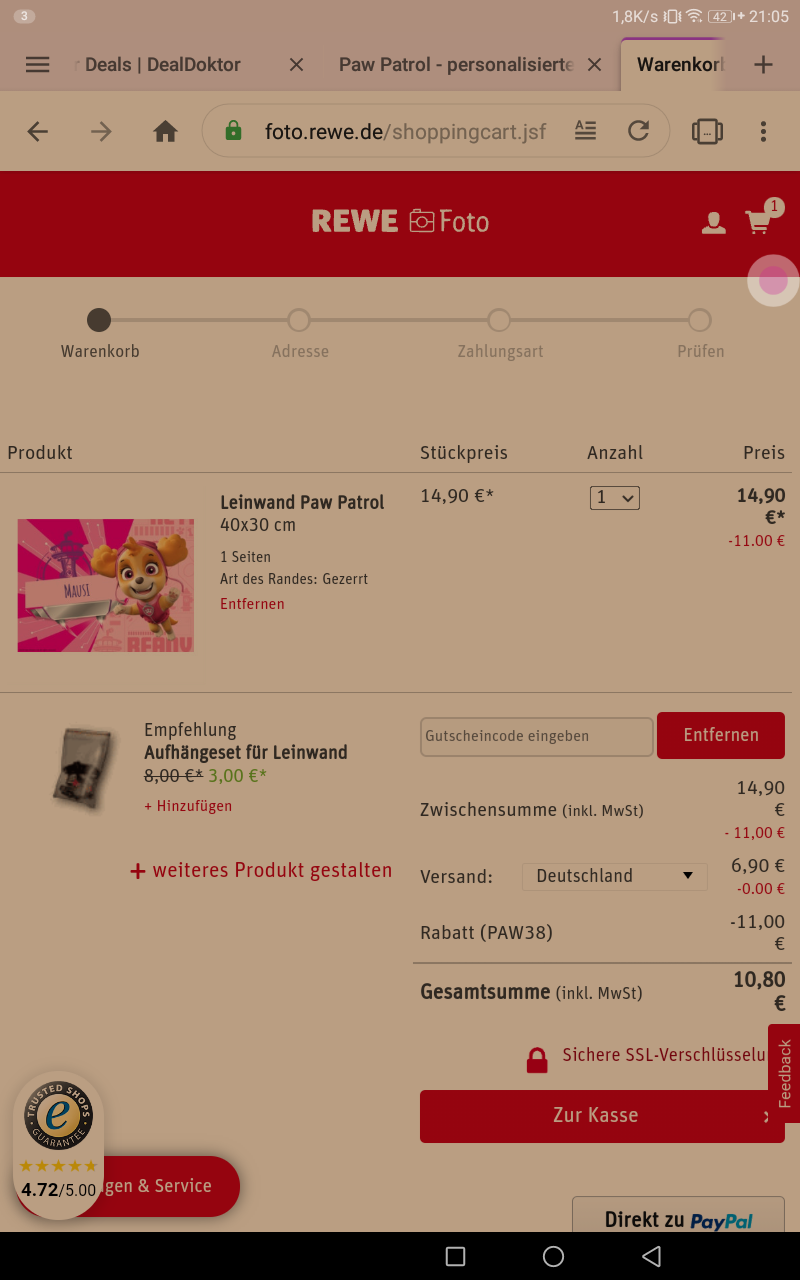Open reader mode icon in address bar
Viewport: 800px width, 1280px height.
point(585,130)
